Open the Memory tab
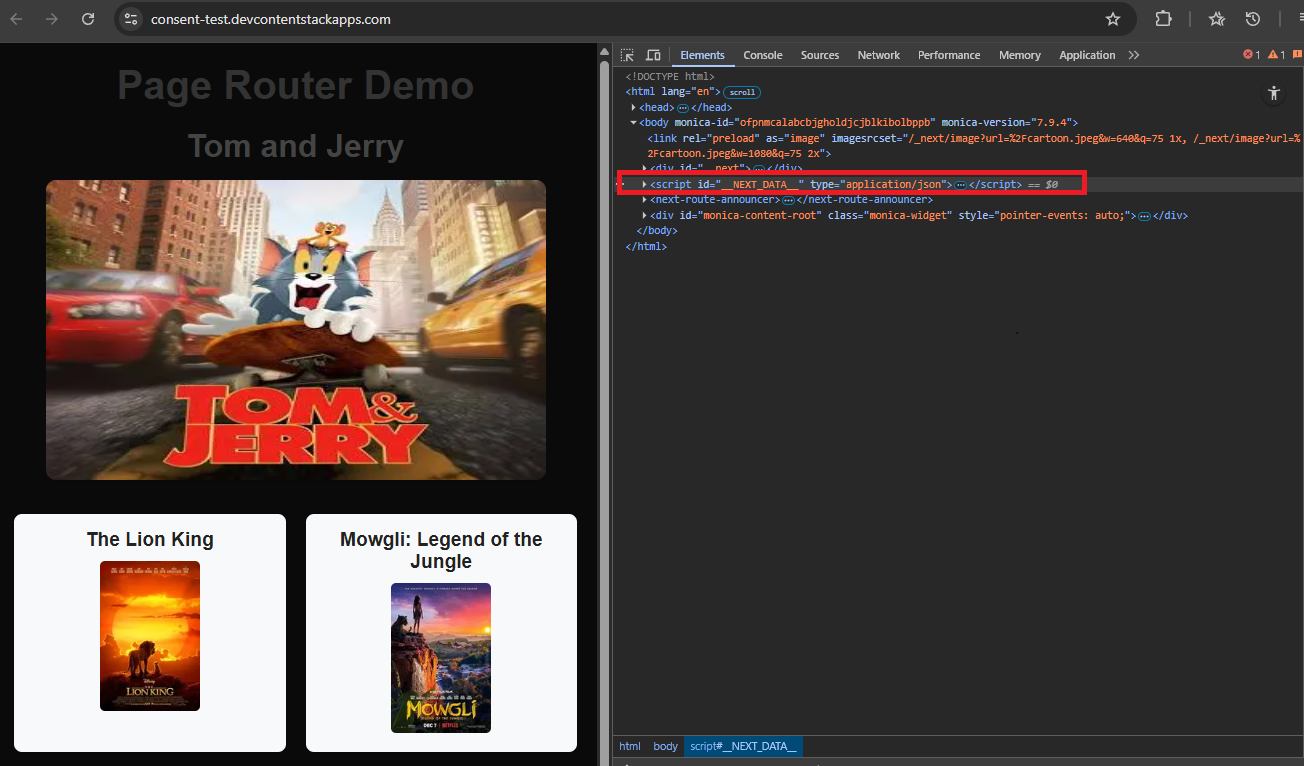 [x=1020, y=55]
